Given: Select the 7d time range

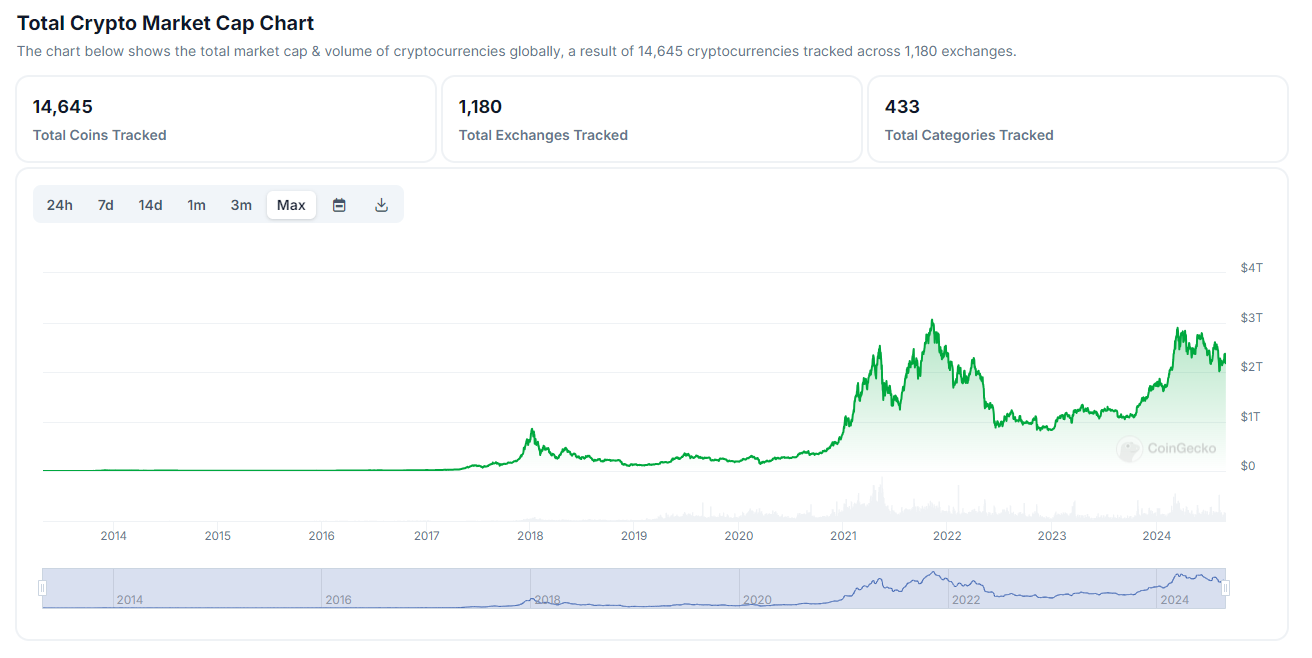Looking at the screenshot, I should click(105, 205).
